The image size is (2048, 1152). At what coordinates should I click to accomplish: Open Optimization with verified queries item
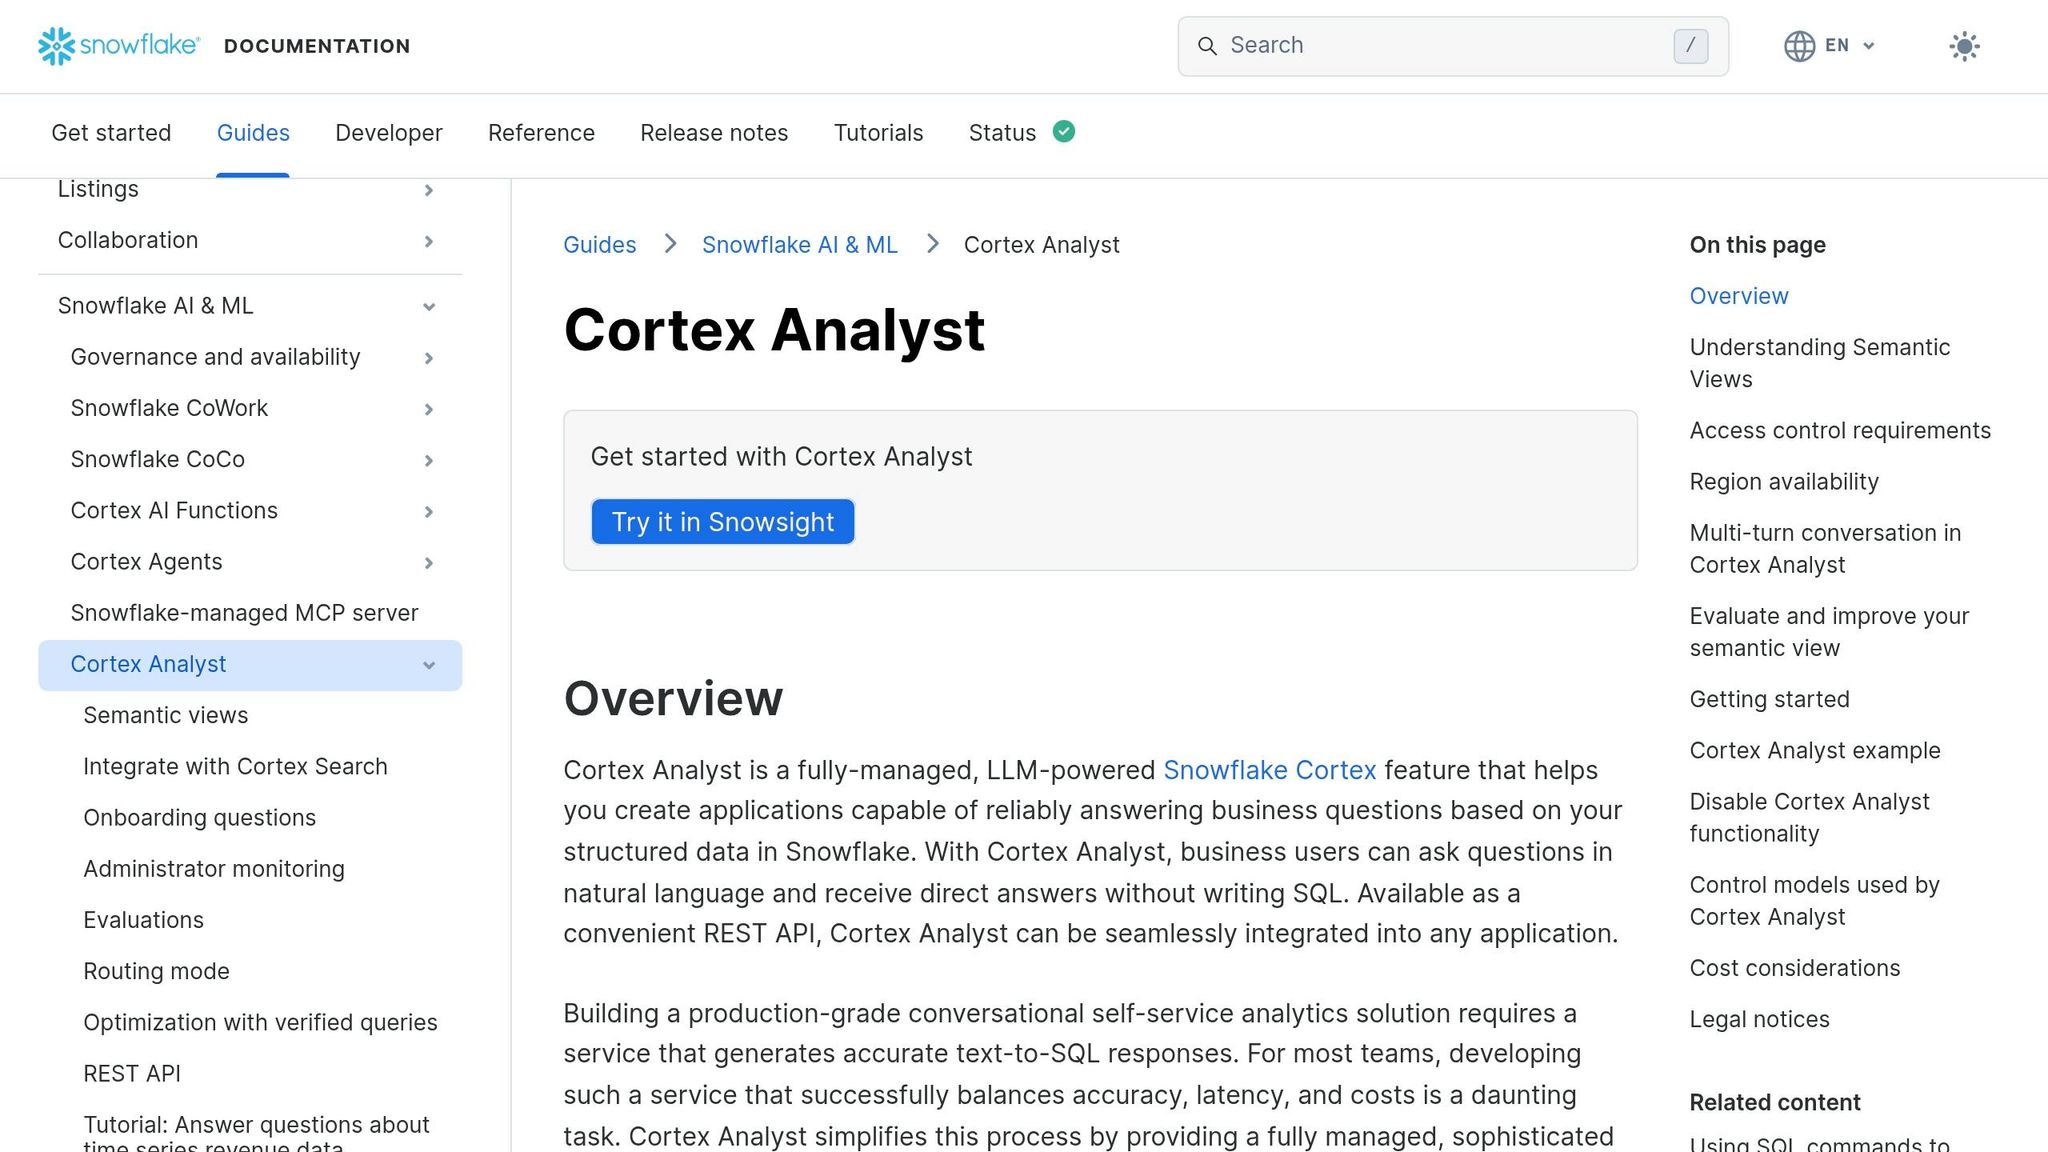(x=260, y=1022)
